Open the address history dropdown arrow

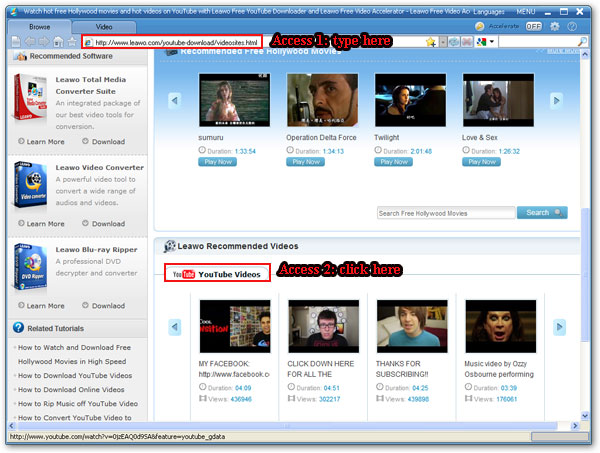[443, 42]
